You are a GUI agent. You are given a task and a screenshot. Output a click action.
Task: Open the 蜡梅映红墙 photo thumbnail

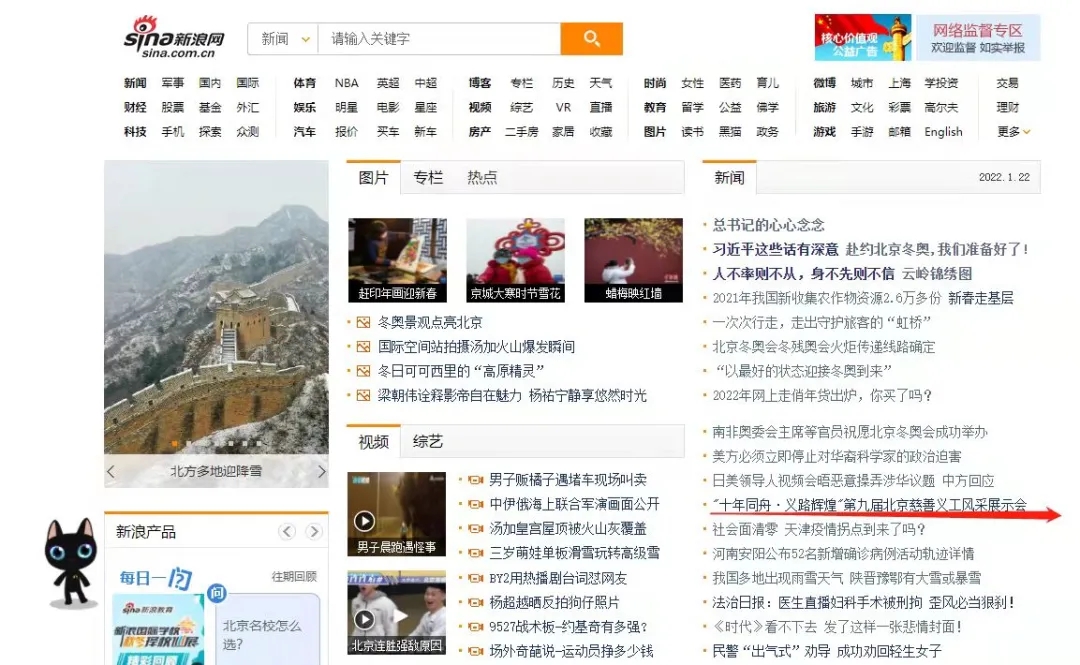click(x=633, y=260)
